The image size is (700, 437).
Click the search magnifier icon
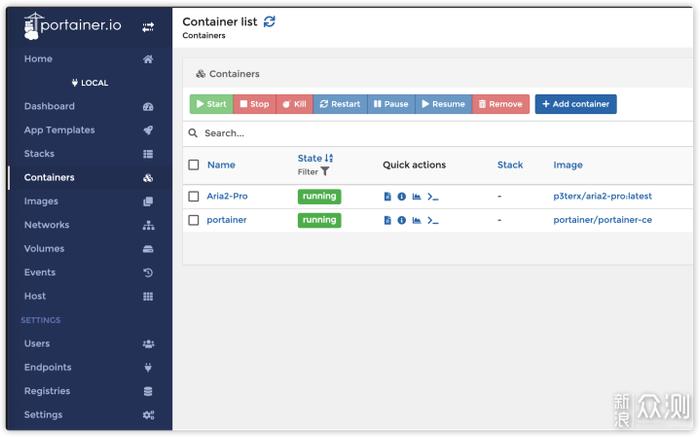point(193,133)
